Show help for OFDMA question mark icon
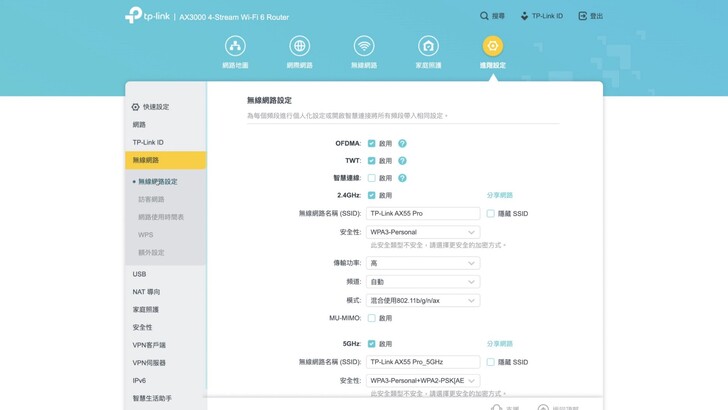The image size is (728, 410). point(402,144)
